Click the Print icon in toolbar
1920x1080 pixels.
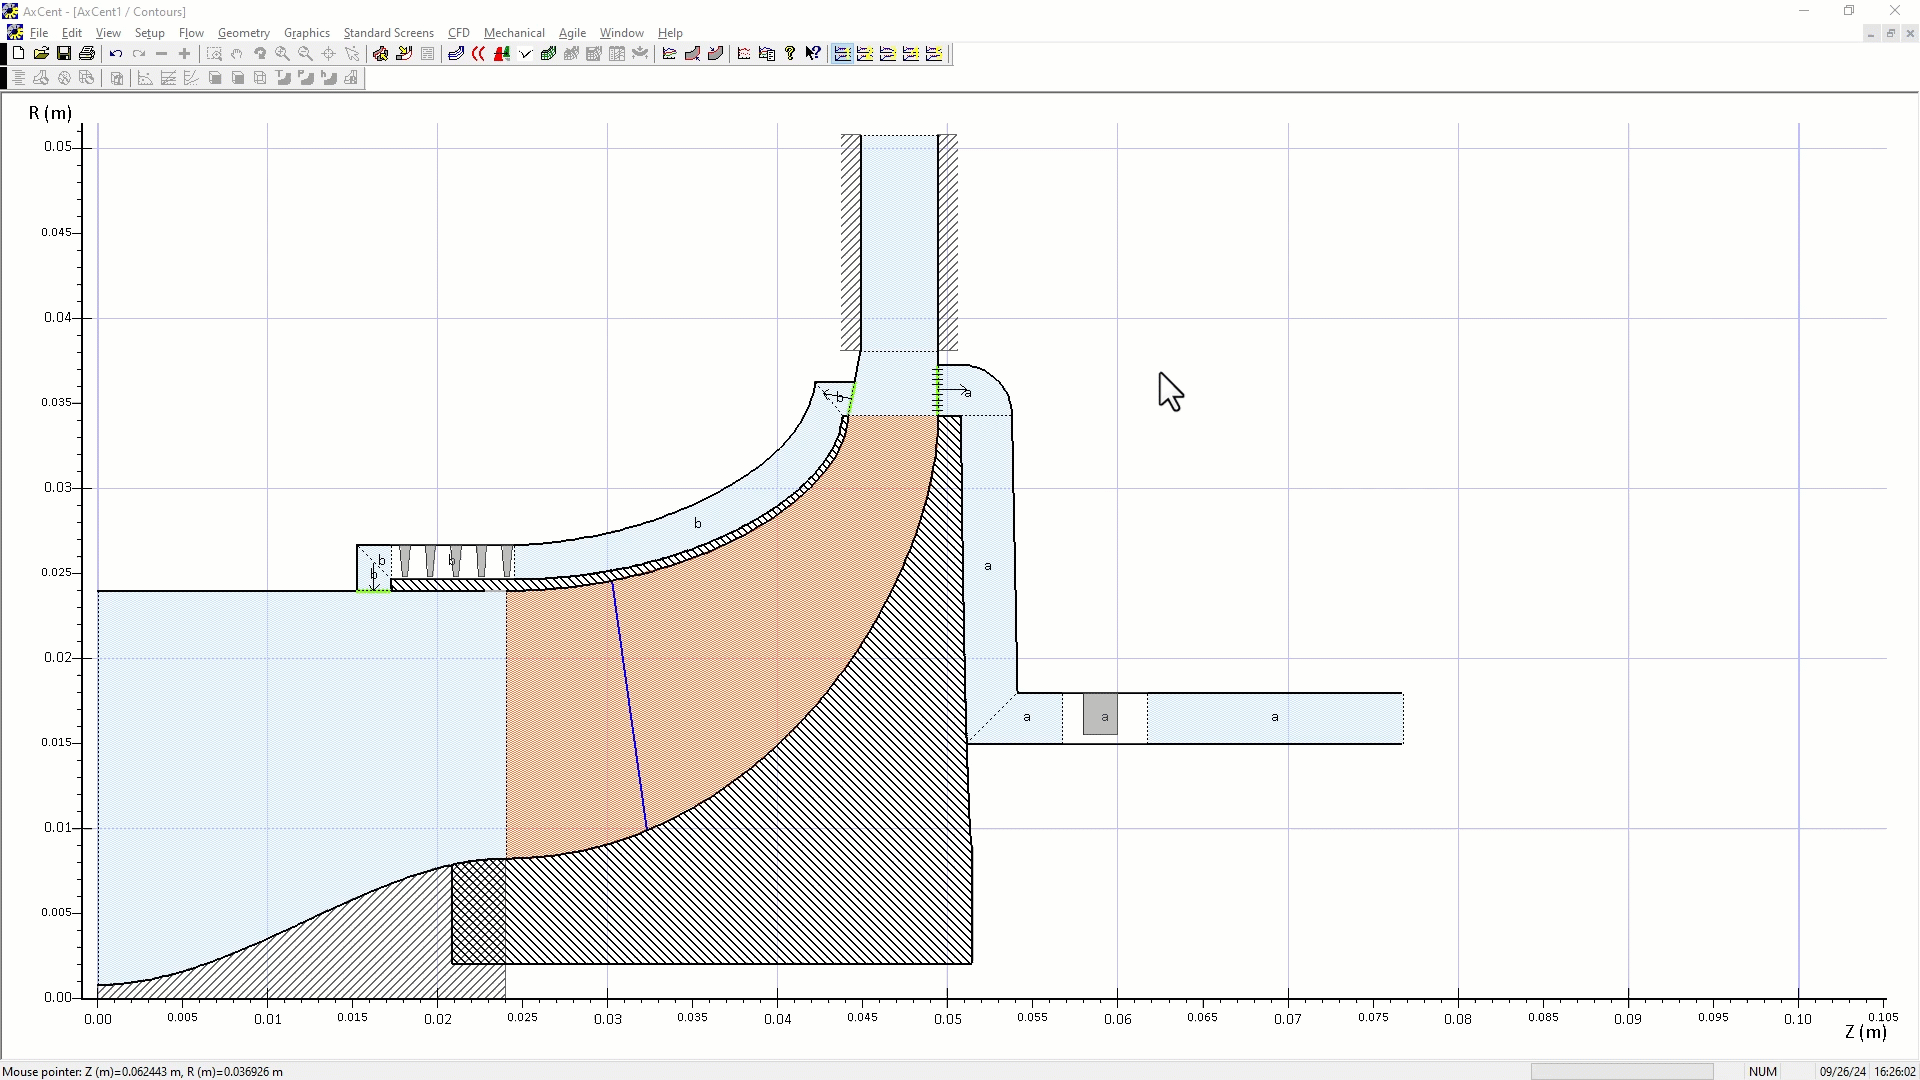click(87, 54)
